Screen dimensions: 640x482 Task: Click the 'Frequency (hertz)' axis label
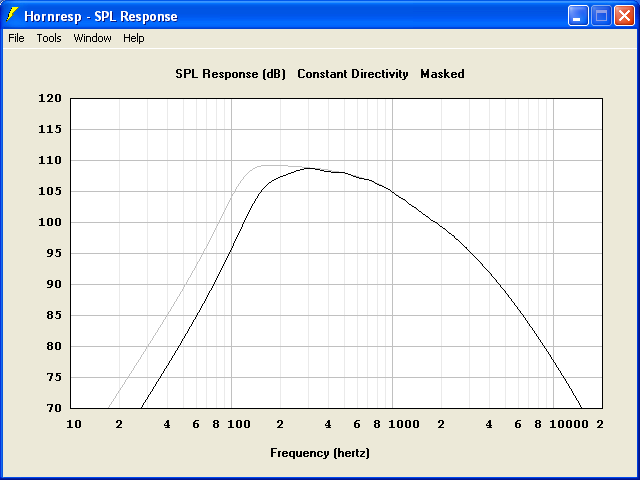(320, 453)
